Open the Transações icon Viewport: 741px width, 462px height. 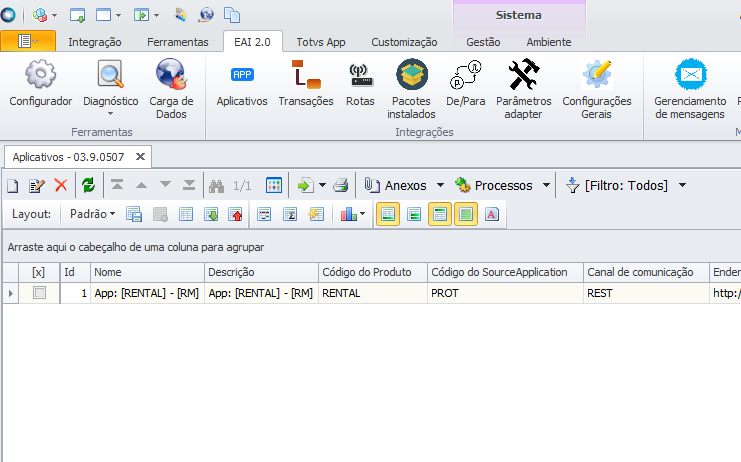306,83
